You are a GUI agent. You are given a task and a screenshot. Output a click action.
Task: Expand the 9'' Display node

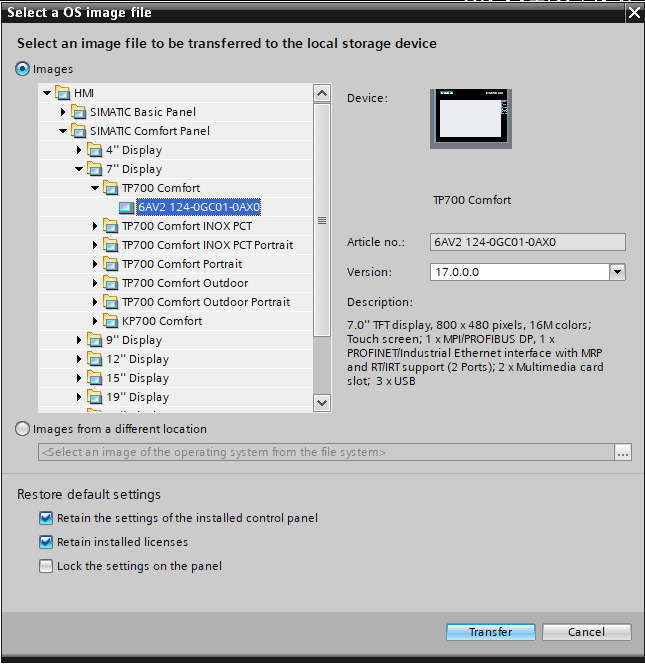click(x=79, y=340)
